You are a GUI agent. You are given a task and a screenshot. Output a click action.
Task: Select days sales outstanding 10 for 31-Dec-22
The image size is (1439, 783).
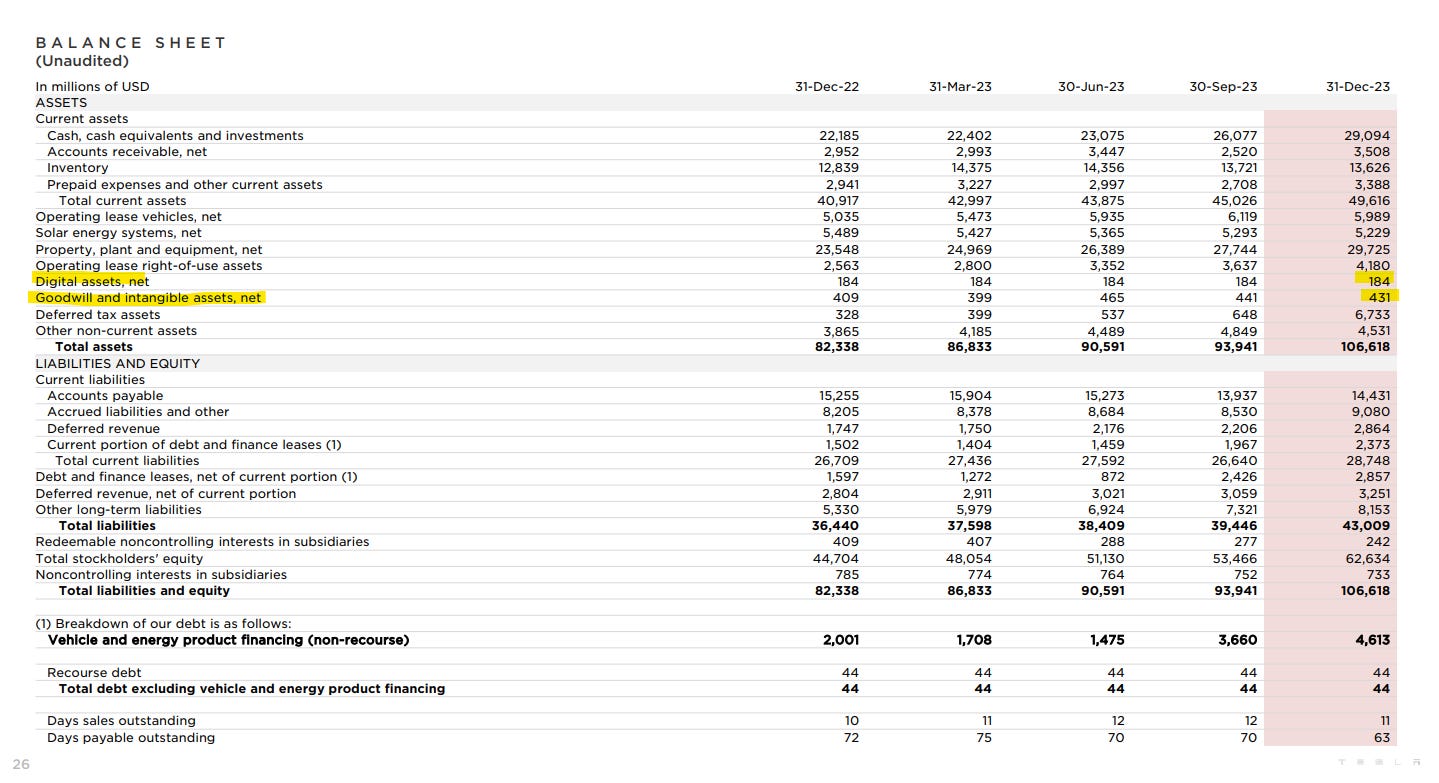(852, 721)
